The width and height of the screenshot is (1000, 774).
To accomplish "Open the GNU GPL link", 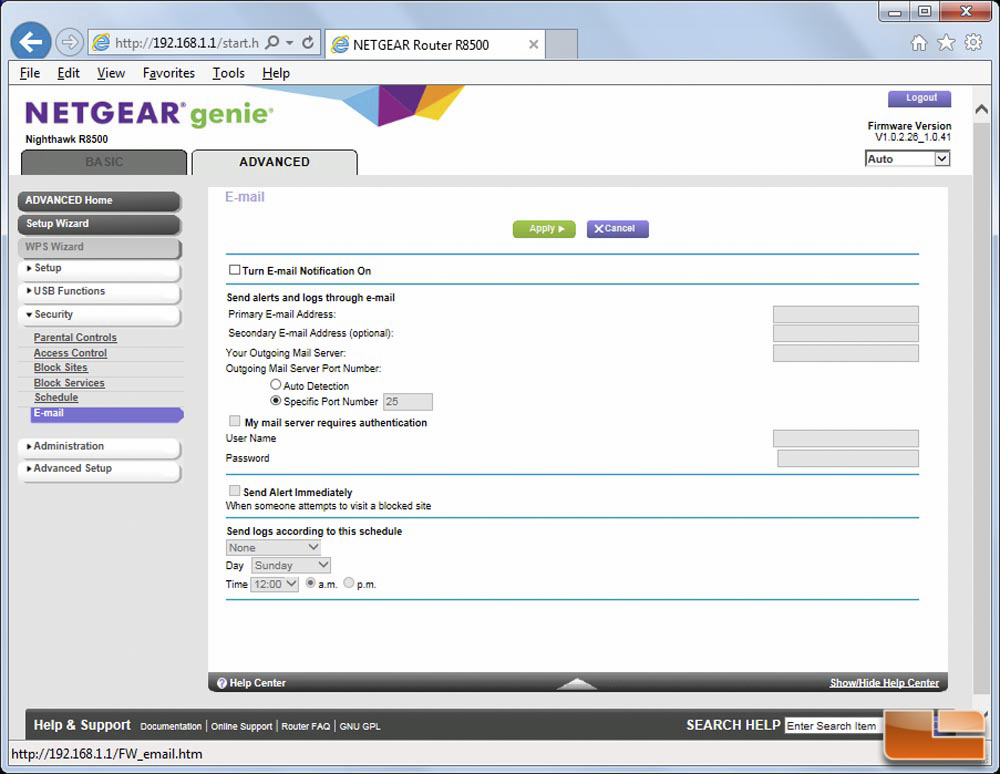I will coord(360,726).
